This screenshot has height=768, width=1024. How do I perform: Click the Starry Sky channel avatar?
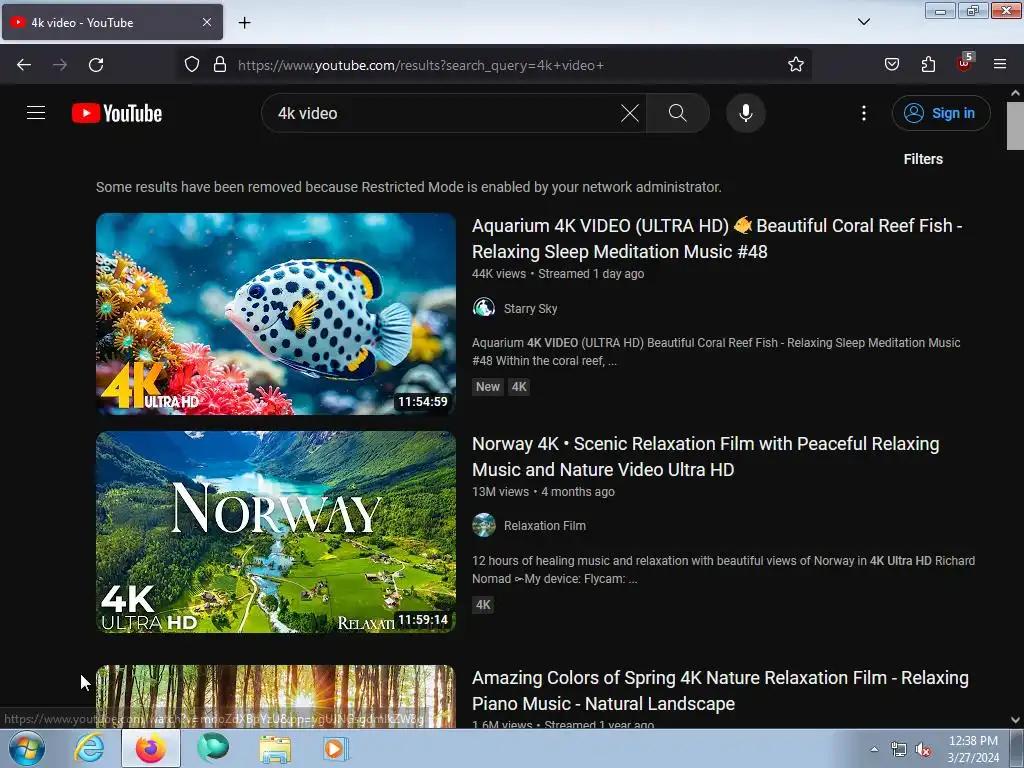click(484, 307)
